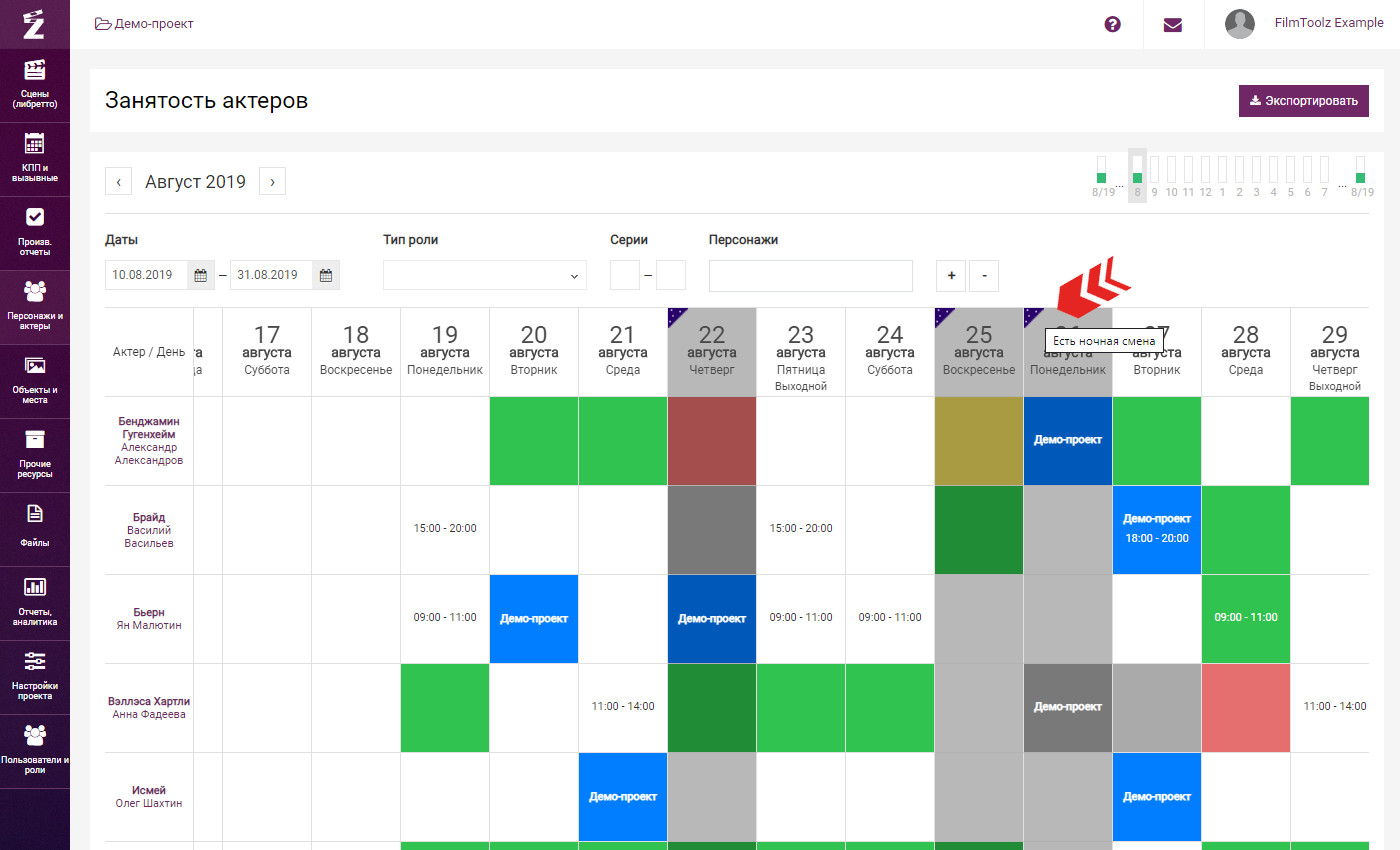Open calendar picker for end date 31.08.2019

pos(326,275)
